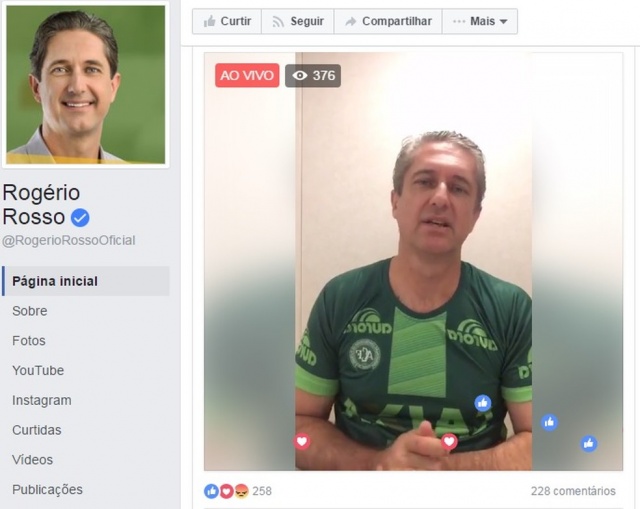Click the Curtir thumbs-up button
Viewport: 640px width, 509px height.
pyautogui.click(x=227, y=21)
